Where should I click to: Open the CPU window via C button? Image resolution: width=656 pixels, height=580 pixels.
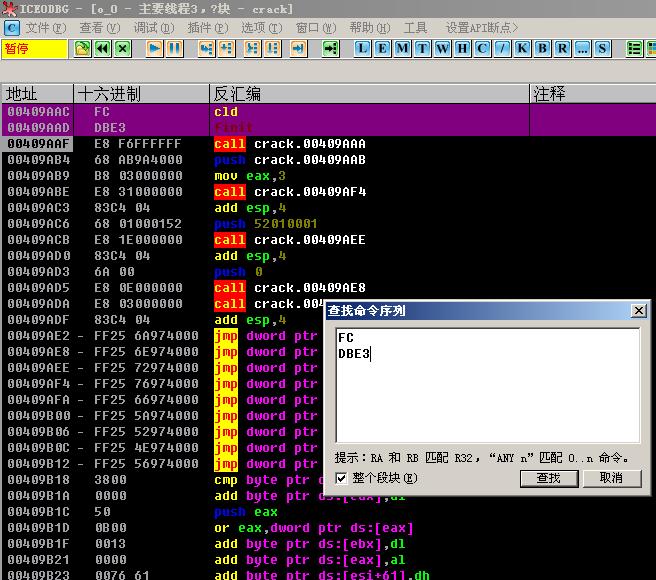tap(482, 49)
